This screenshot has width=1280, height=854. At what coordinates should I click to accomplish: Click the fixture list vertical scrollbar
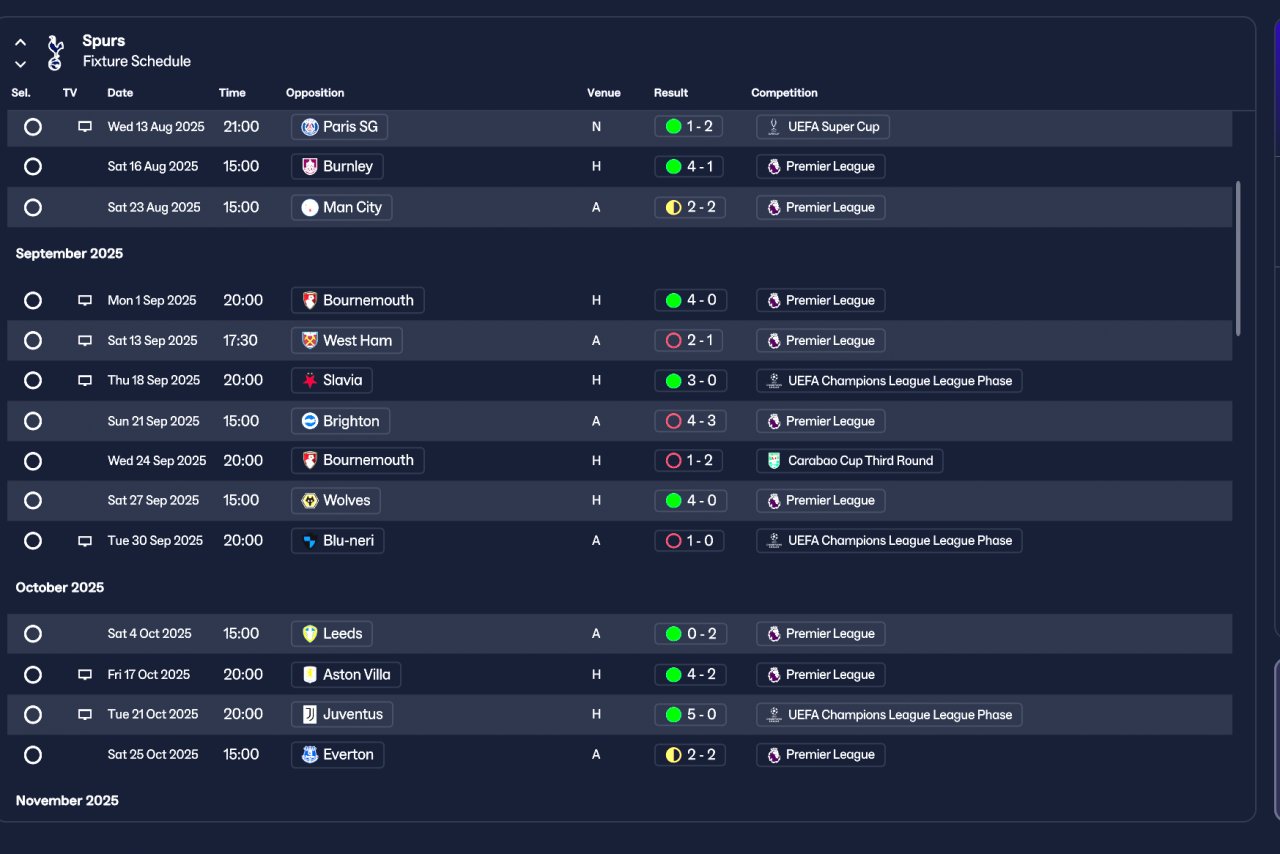[x=1239, y=258]
